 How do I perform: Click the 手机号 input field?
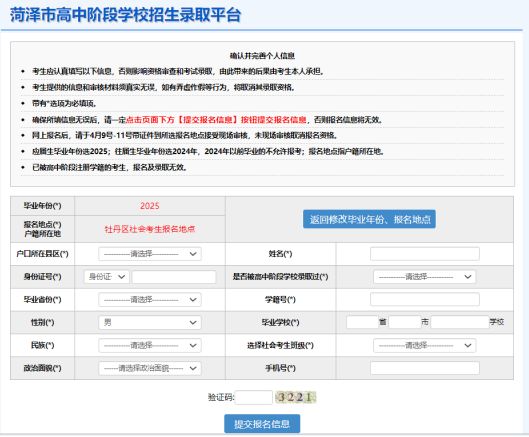(x=425, y=368)
